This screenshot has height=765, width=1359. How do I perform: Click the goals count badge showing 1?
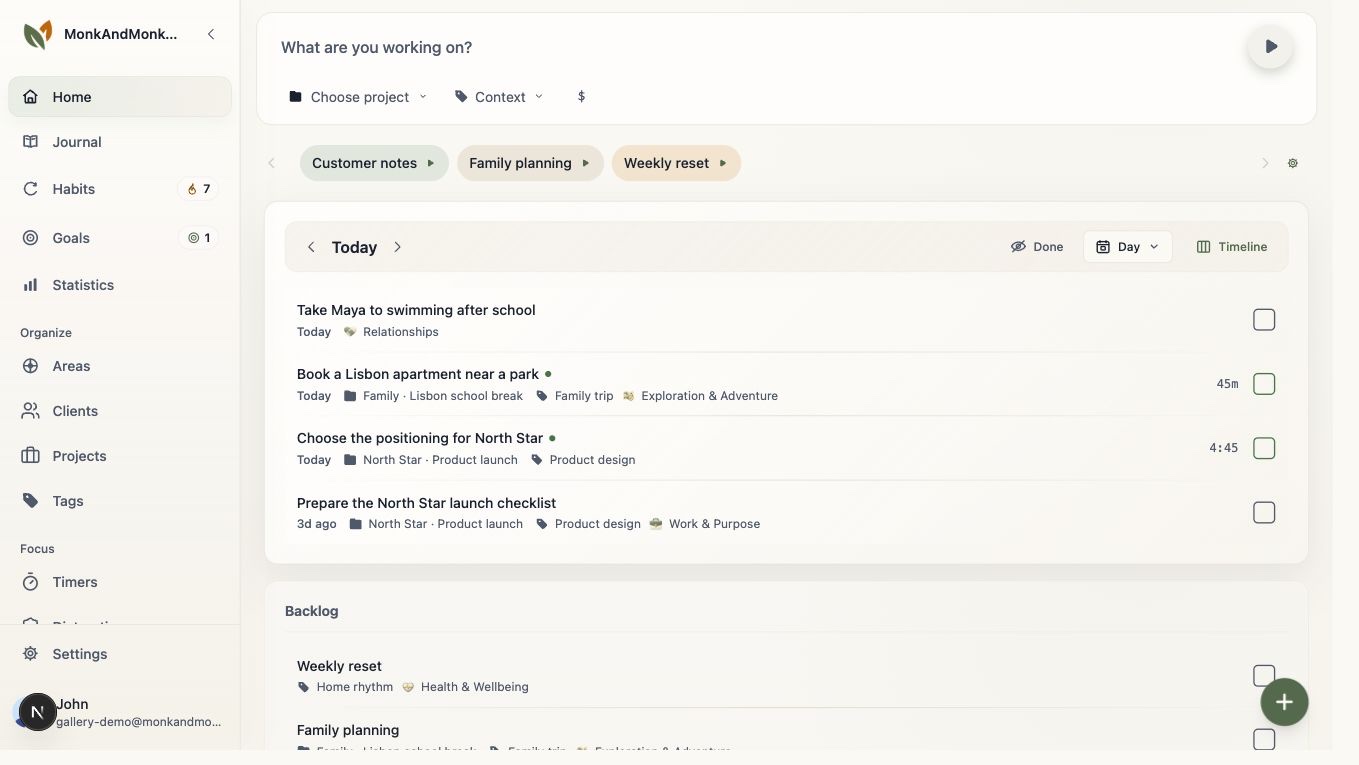198,238
